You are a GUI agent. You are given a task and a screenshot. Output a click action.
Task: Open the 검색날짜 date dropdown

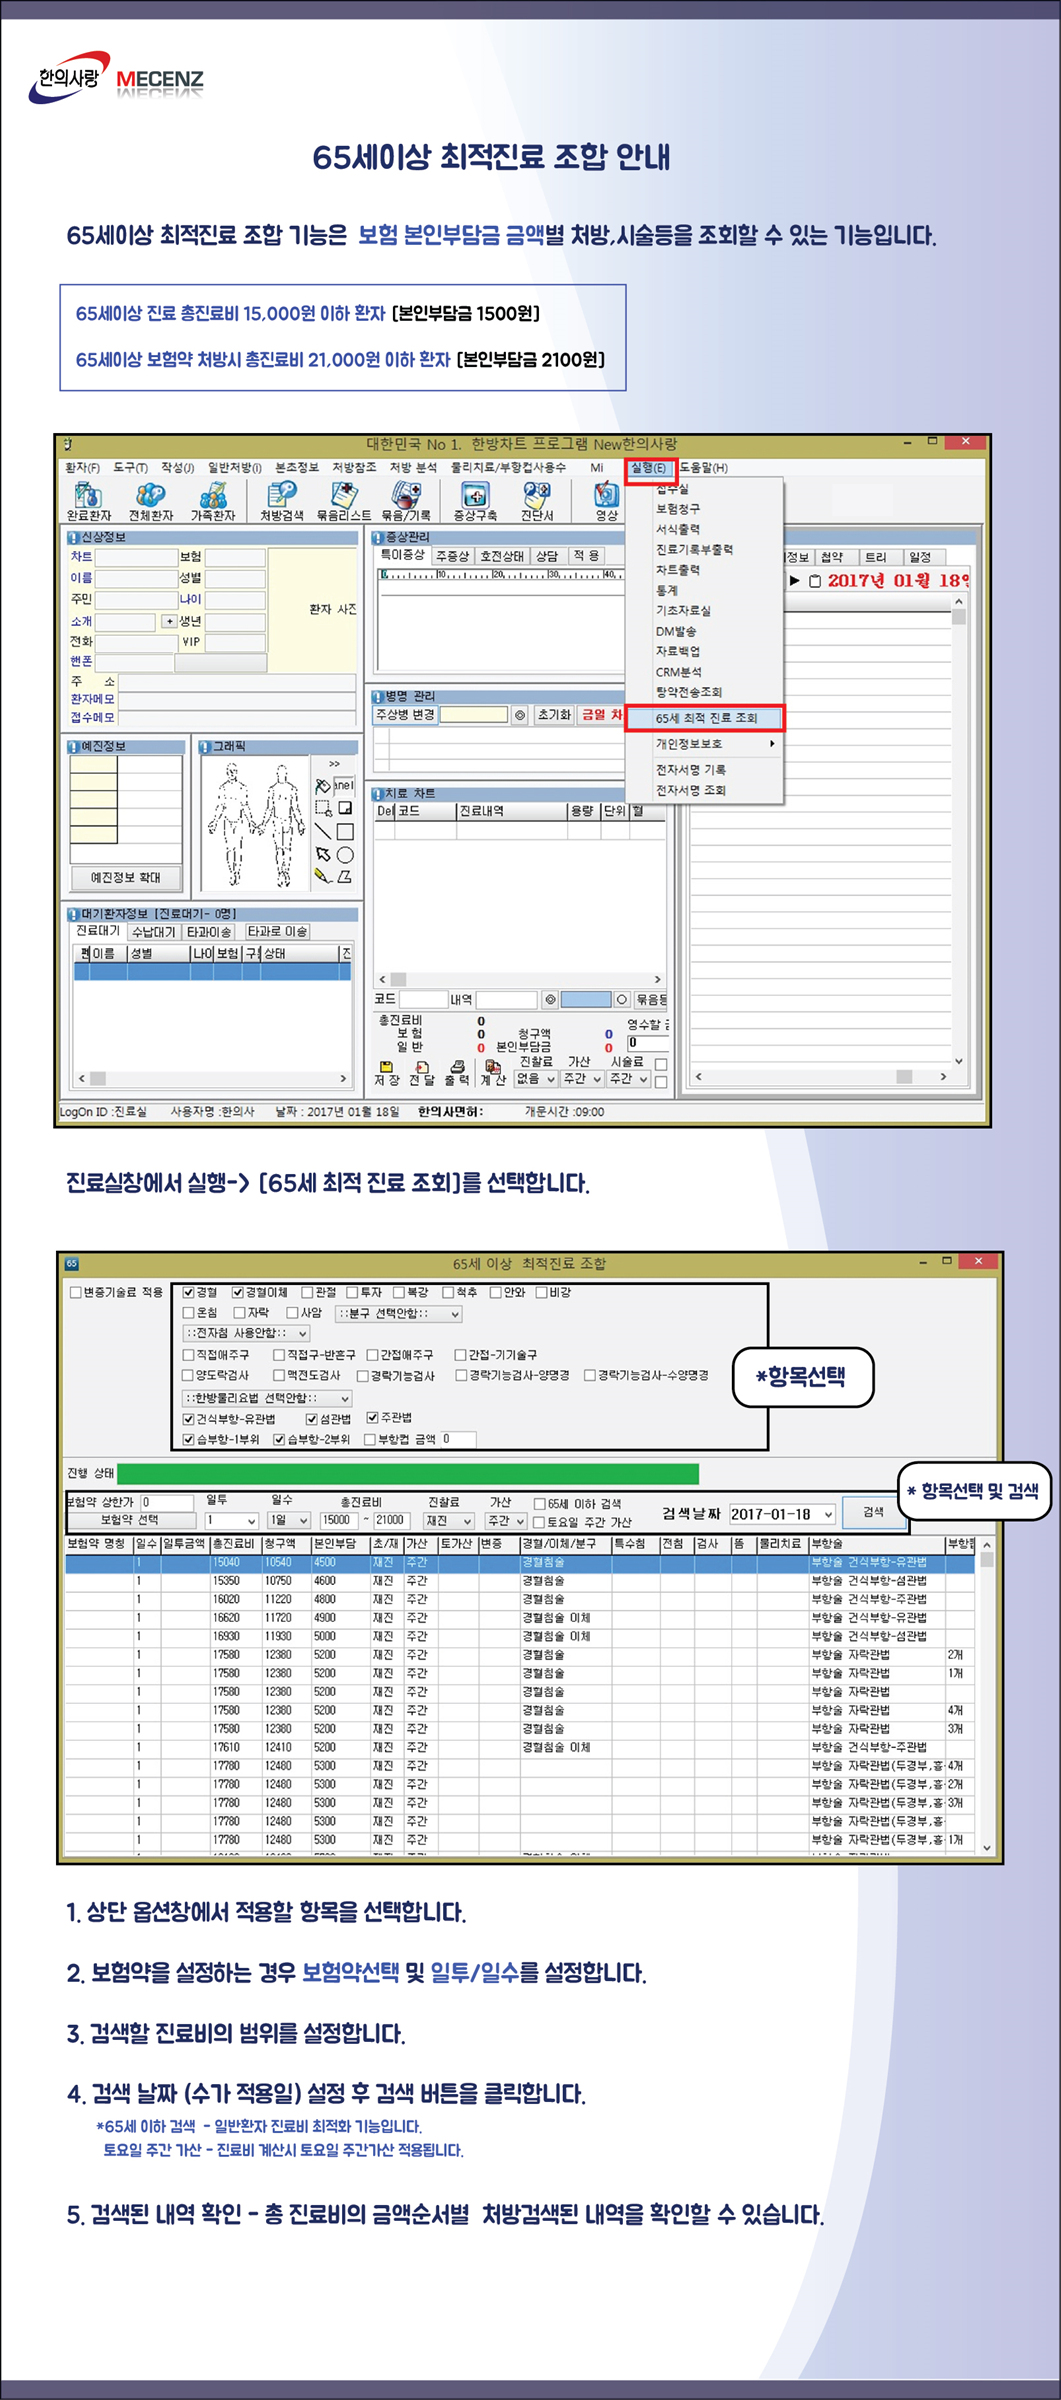pos(828,1515)
